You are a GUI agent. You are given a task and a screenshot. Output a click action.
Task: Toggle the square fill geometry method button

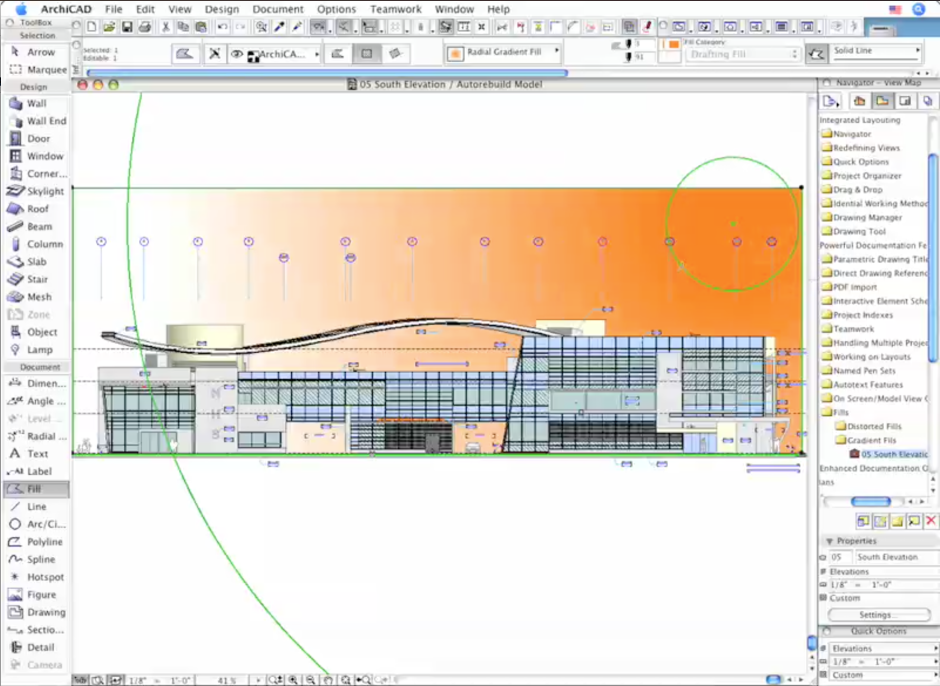coord(366,54)
